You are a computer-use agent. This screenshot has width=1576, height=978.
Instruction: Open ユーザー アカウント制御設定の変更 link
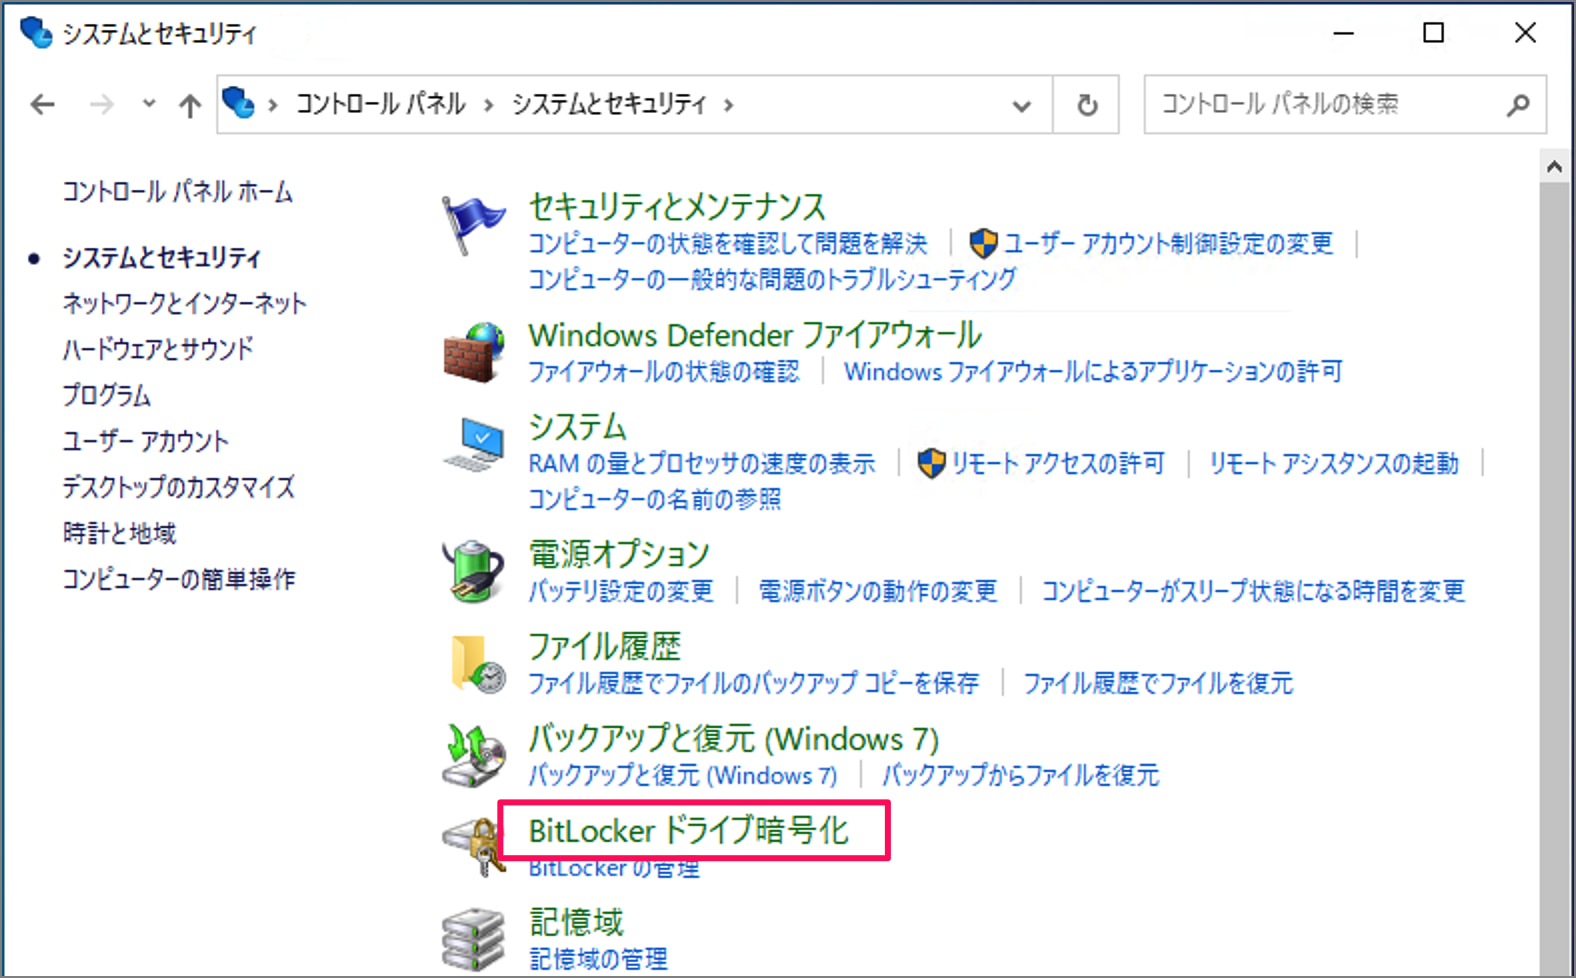click(1168, 244)
